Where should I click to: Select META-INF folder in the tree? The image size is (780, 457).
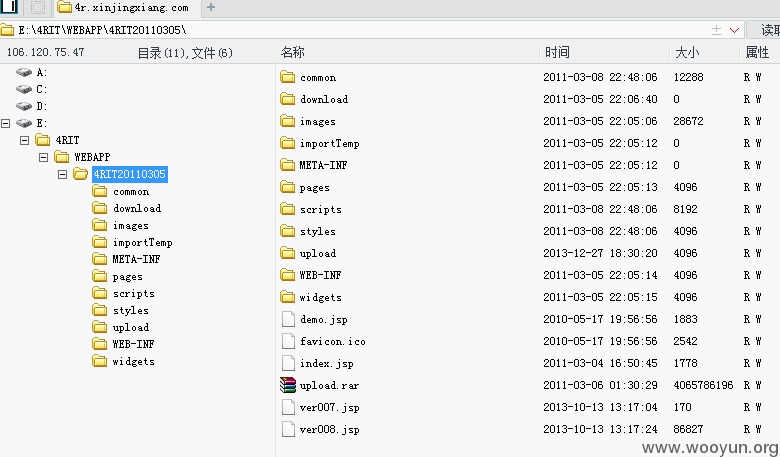coord(136,260)
